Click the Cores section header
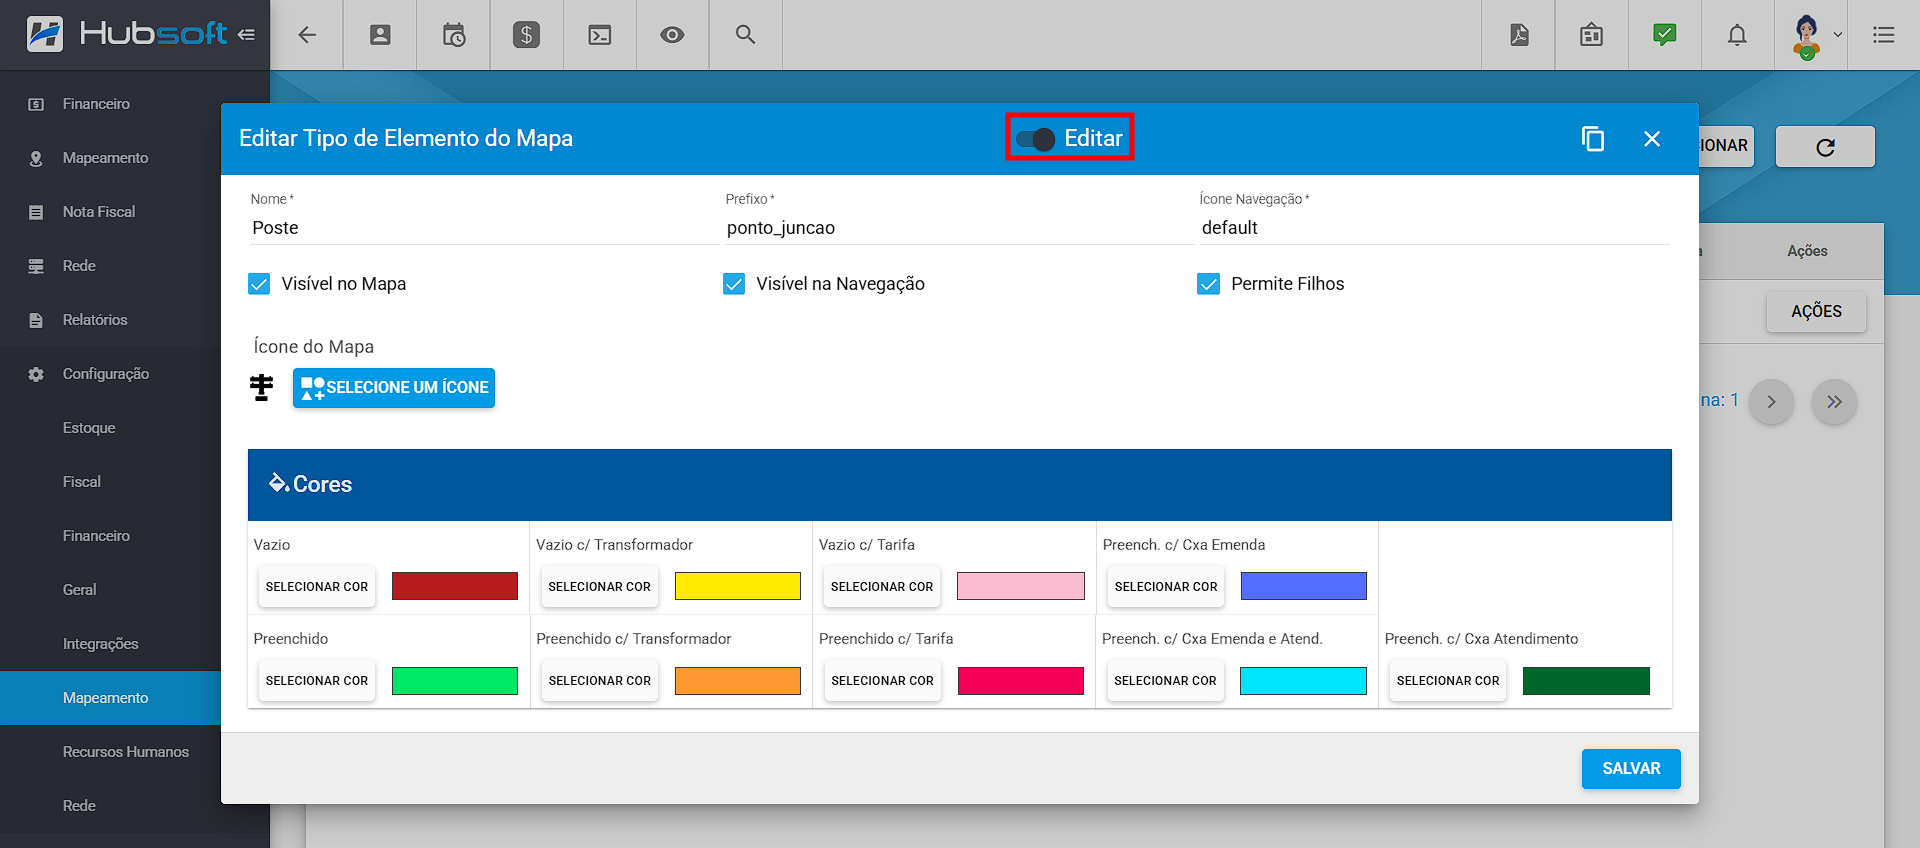 coord(960,485)
